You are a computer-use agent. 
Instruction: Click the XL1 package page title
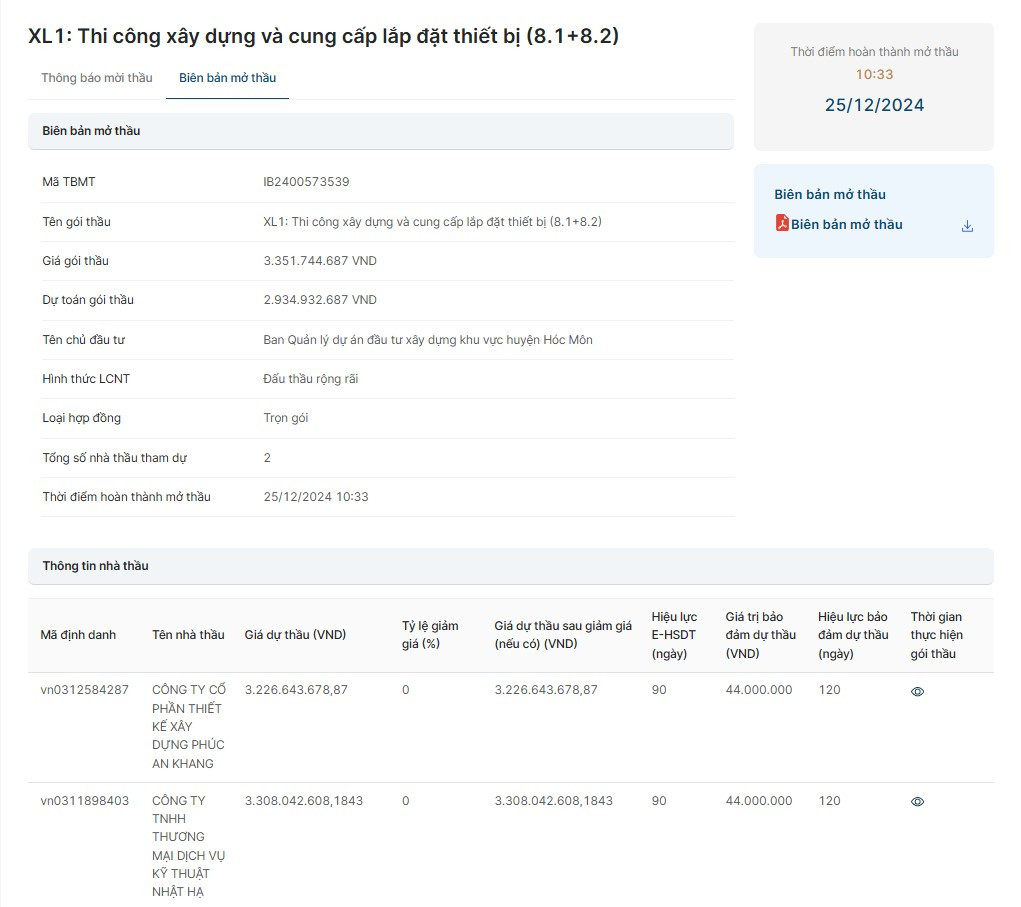click(323, 36)
